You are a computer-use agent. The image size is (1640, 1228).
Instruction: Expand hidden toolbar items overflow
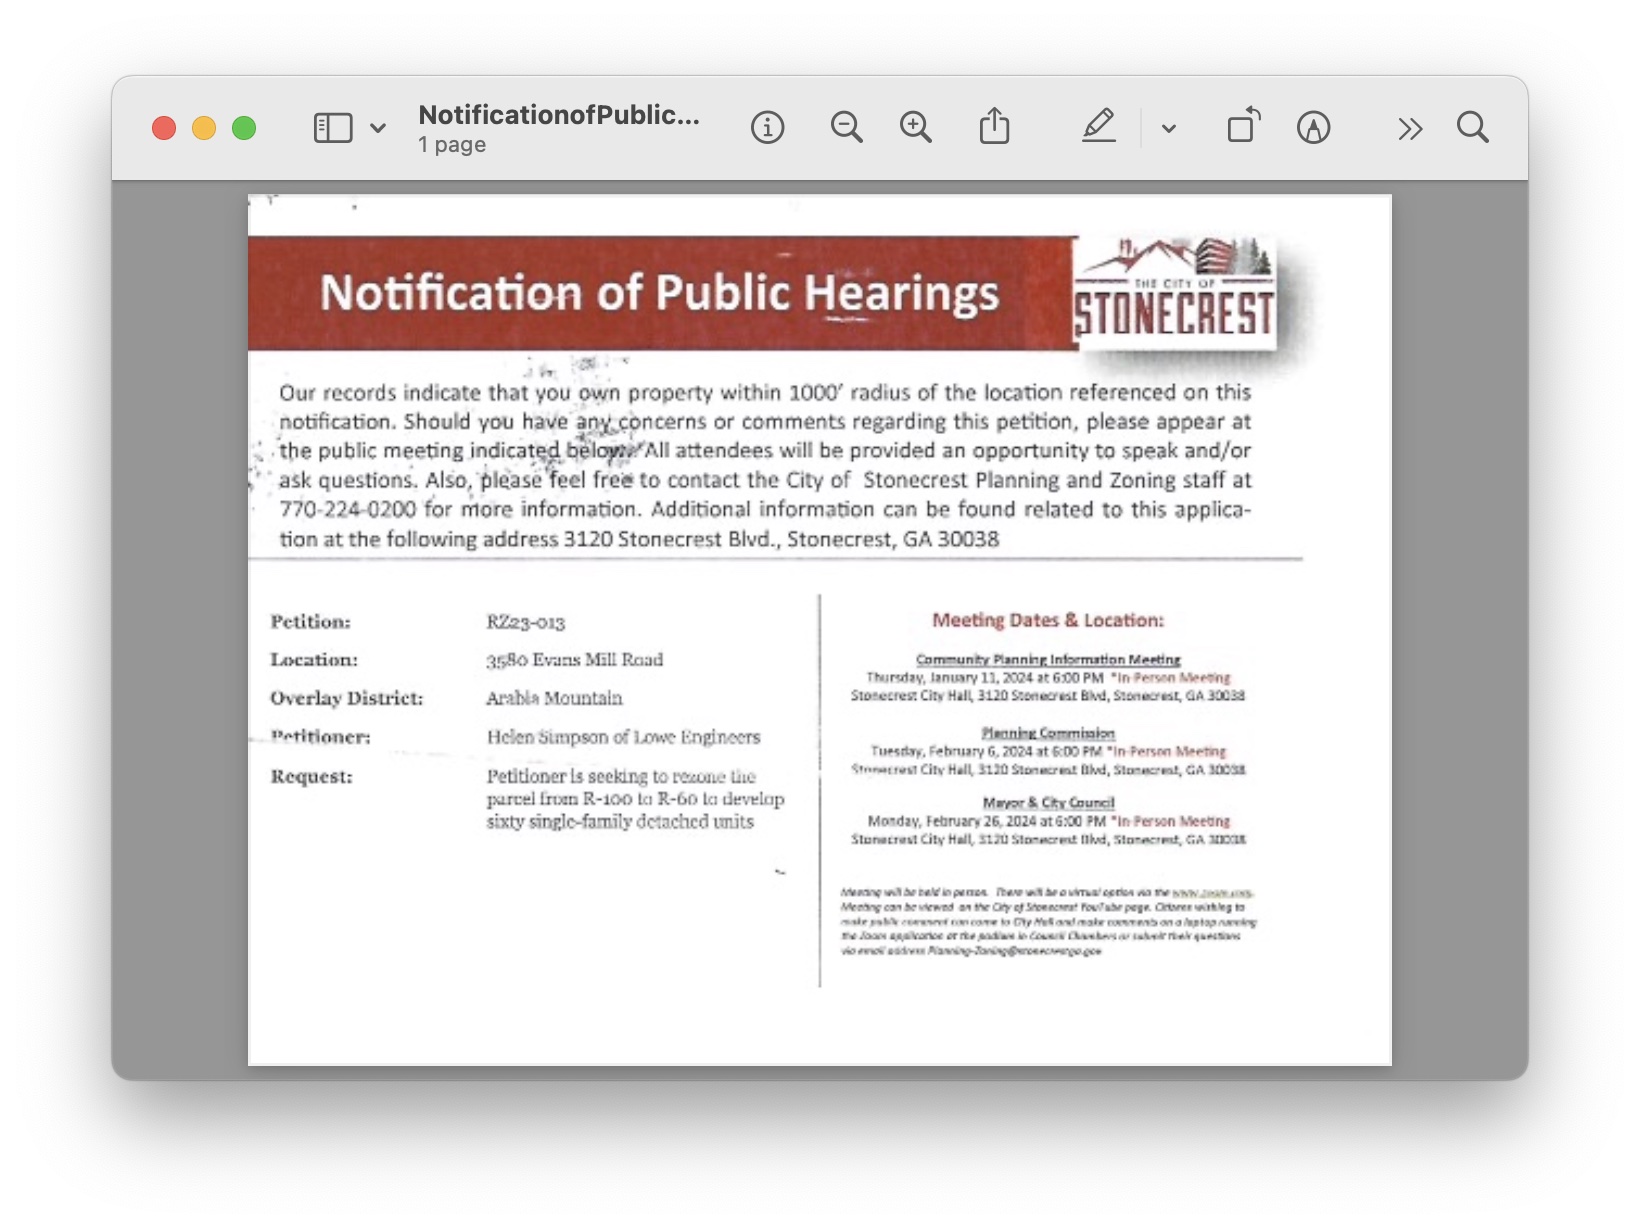coord(1410,128)
